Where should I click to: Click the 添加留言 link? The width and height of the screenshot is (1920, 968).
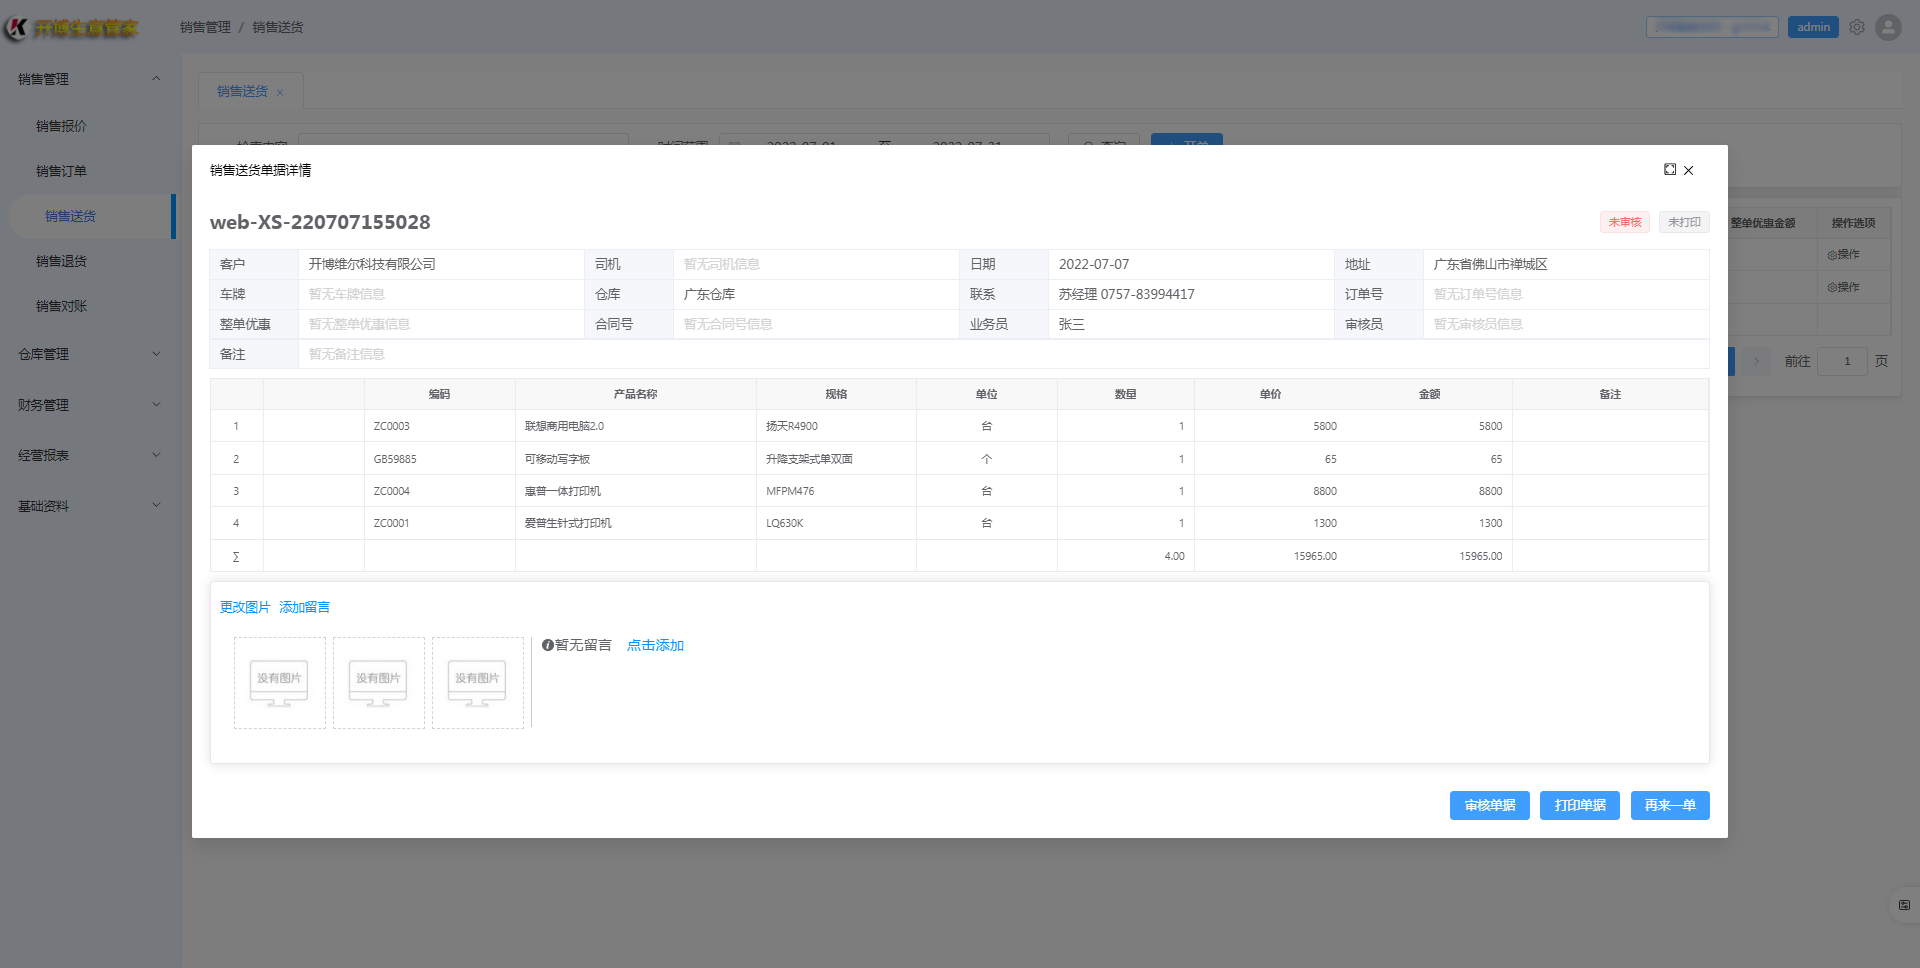tap(304, 607)
